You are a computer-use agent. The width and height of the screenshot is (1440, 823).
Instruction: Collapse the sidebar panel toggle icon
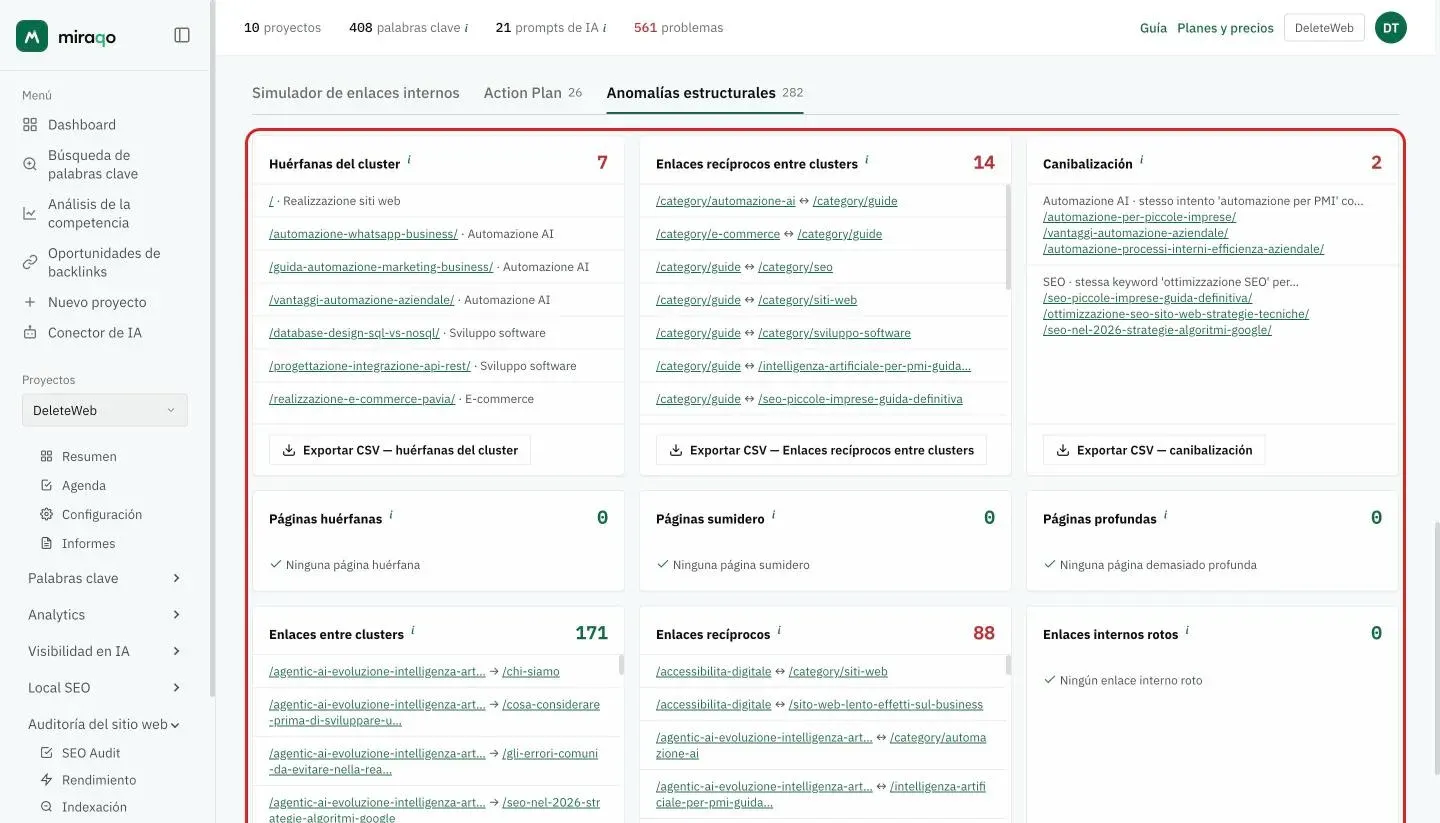tap(182, 35)
